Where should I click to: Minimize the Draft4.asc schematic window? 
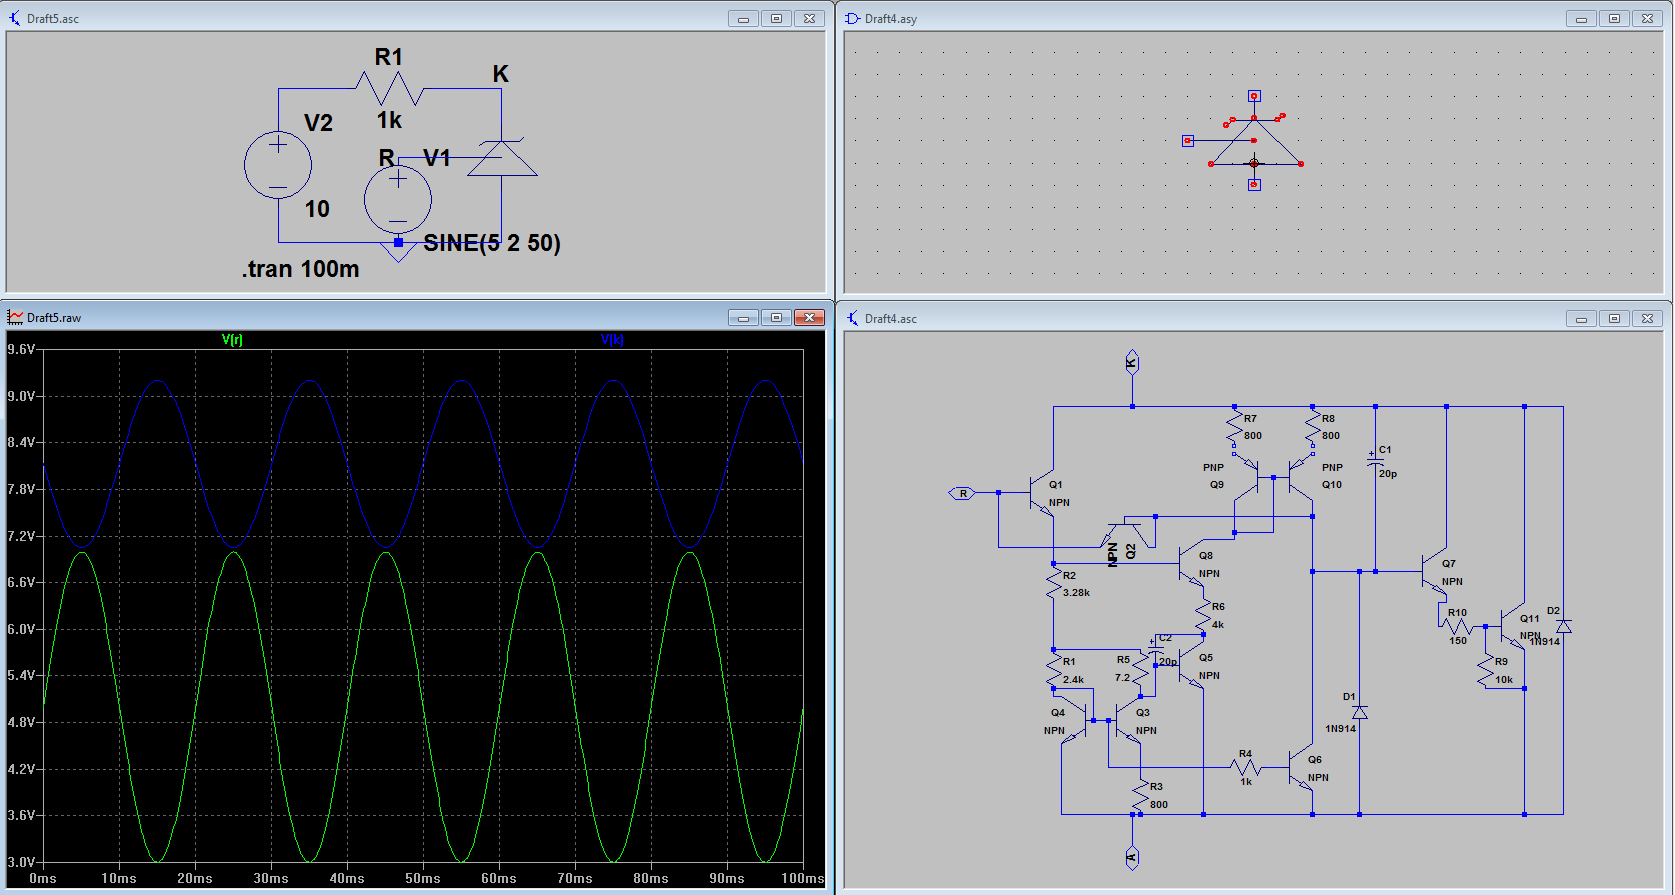click(1581, 318)
